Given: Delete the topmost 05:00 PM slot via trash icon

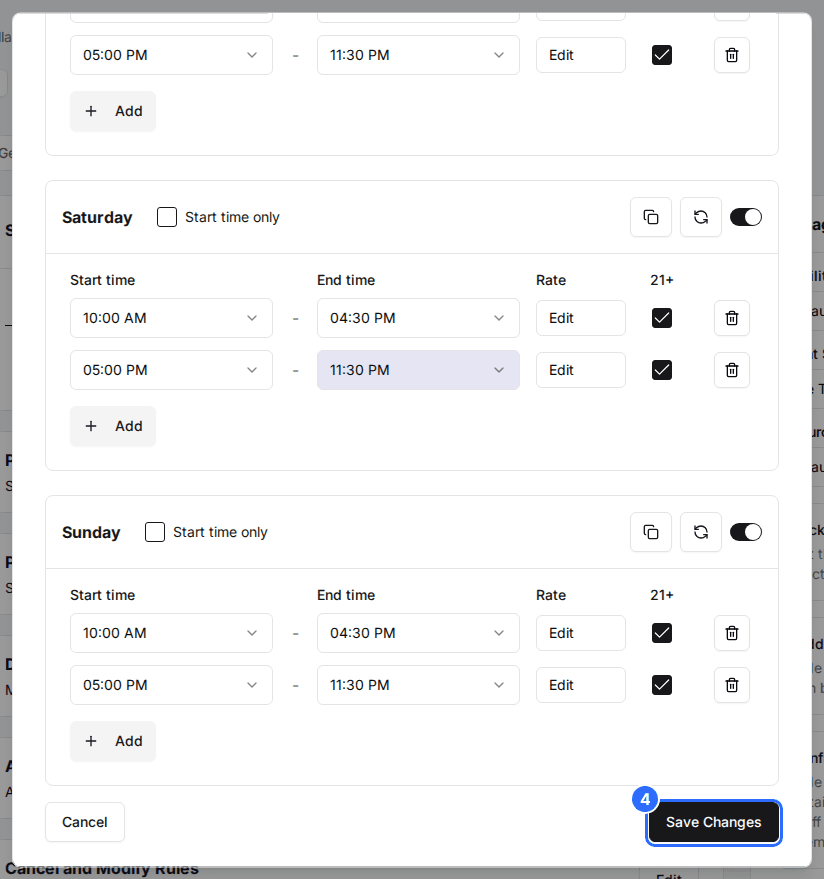Looking at the screenshot, I should tap(732, 55).
